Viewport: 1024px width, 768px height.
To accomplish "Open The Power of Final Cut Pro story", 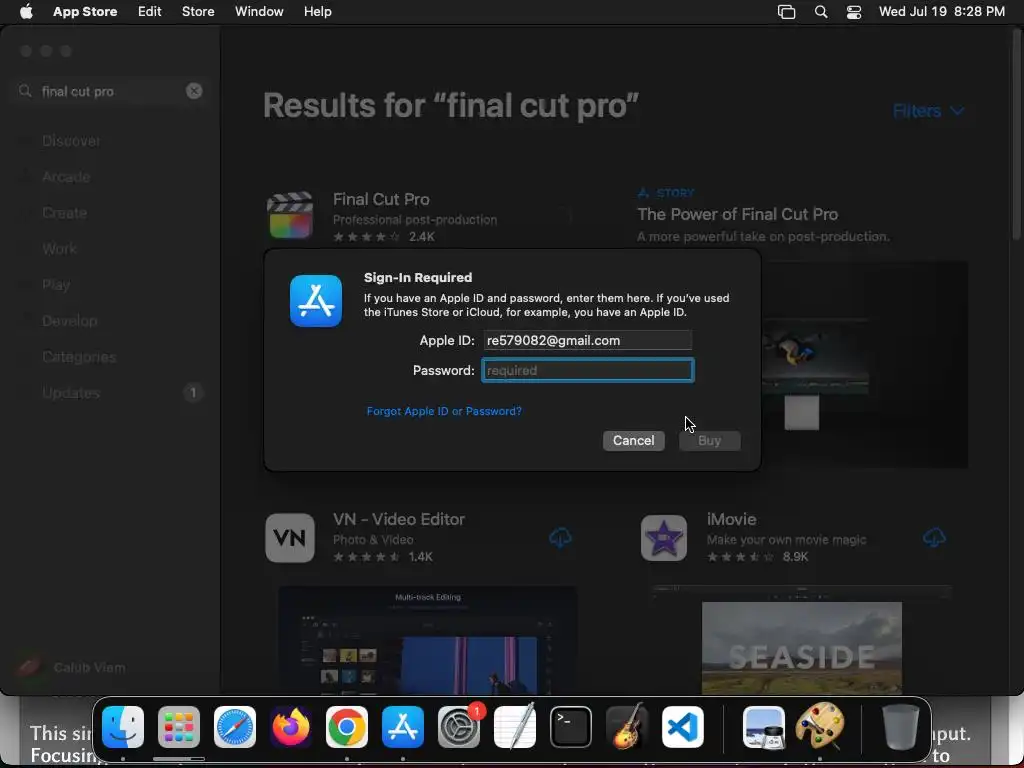I will pos(737,214).
